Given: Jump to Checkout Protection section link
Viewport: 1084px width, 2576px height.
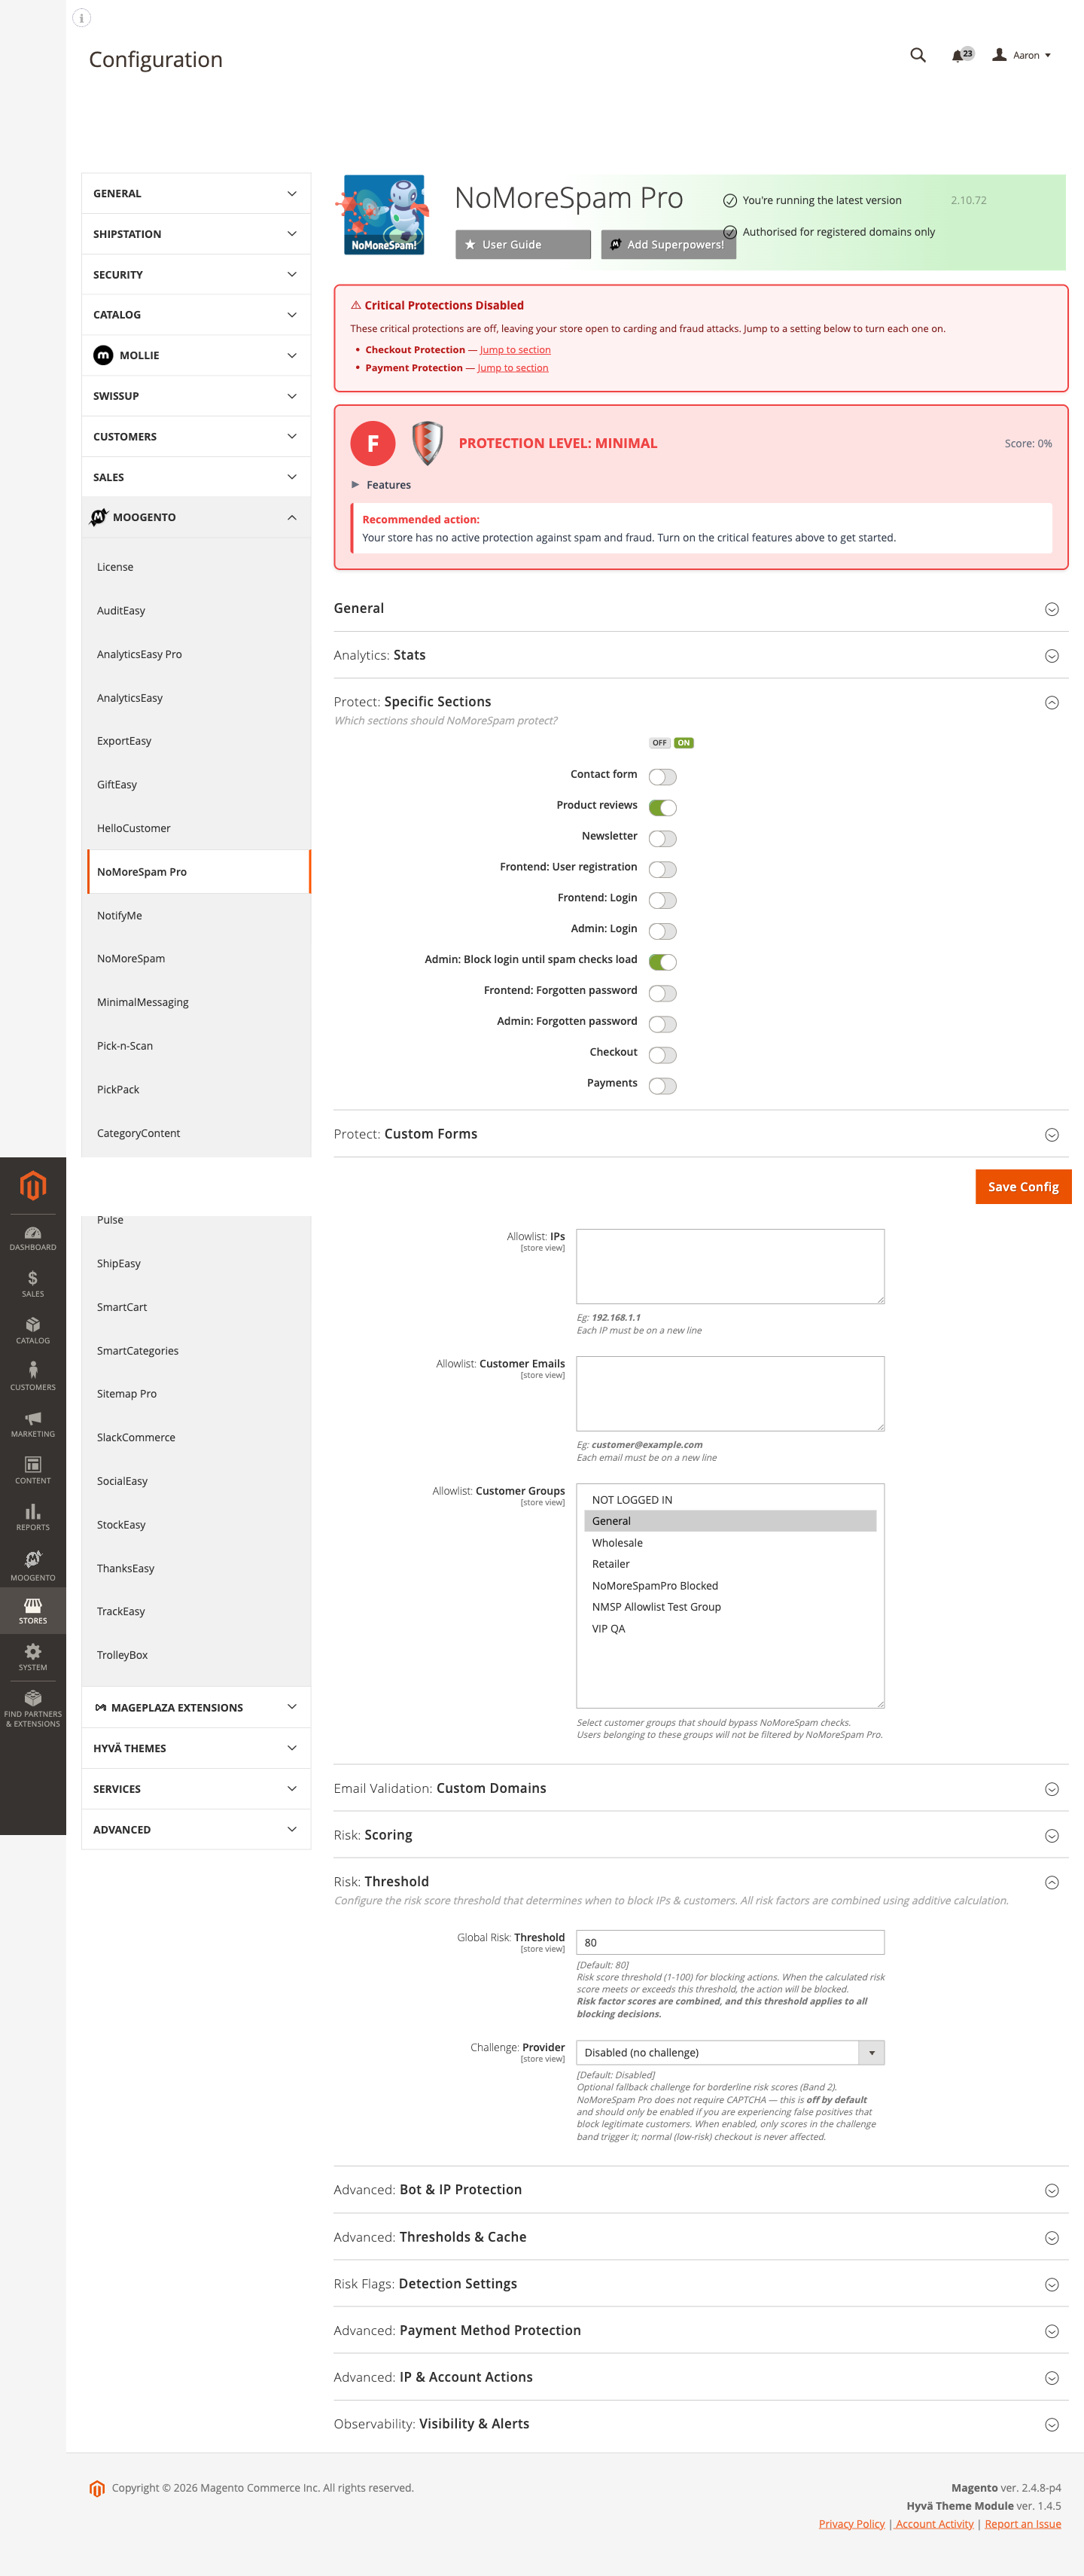Looking at the screenshot, I should [515, 350].
